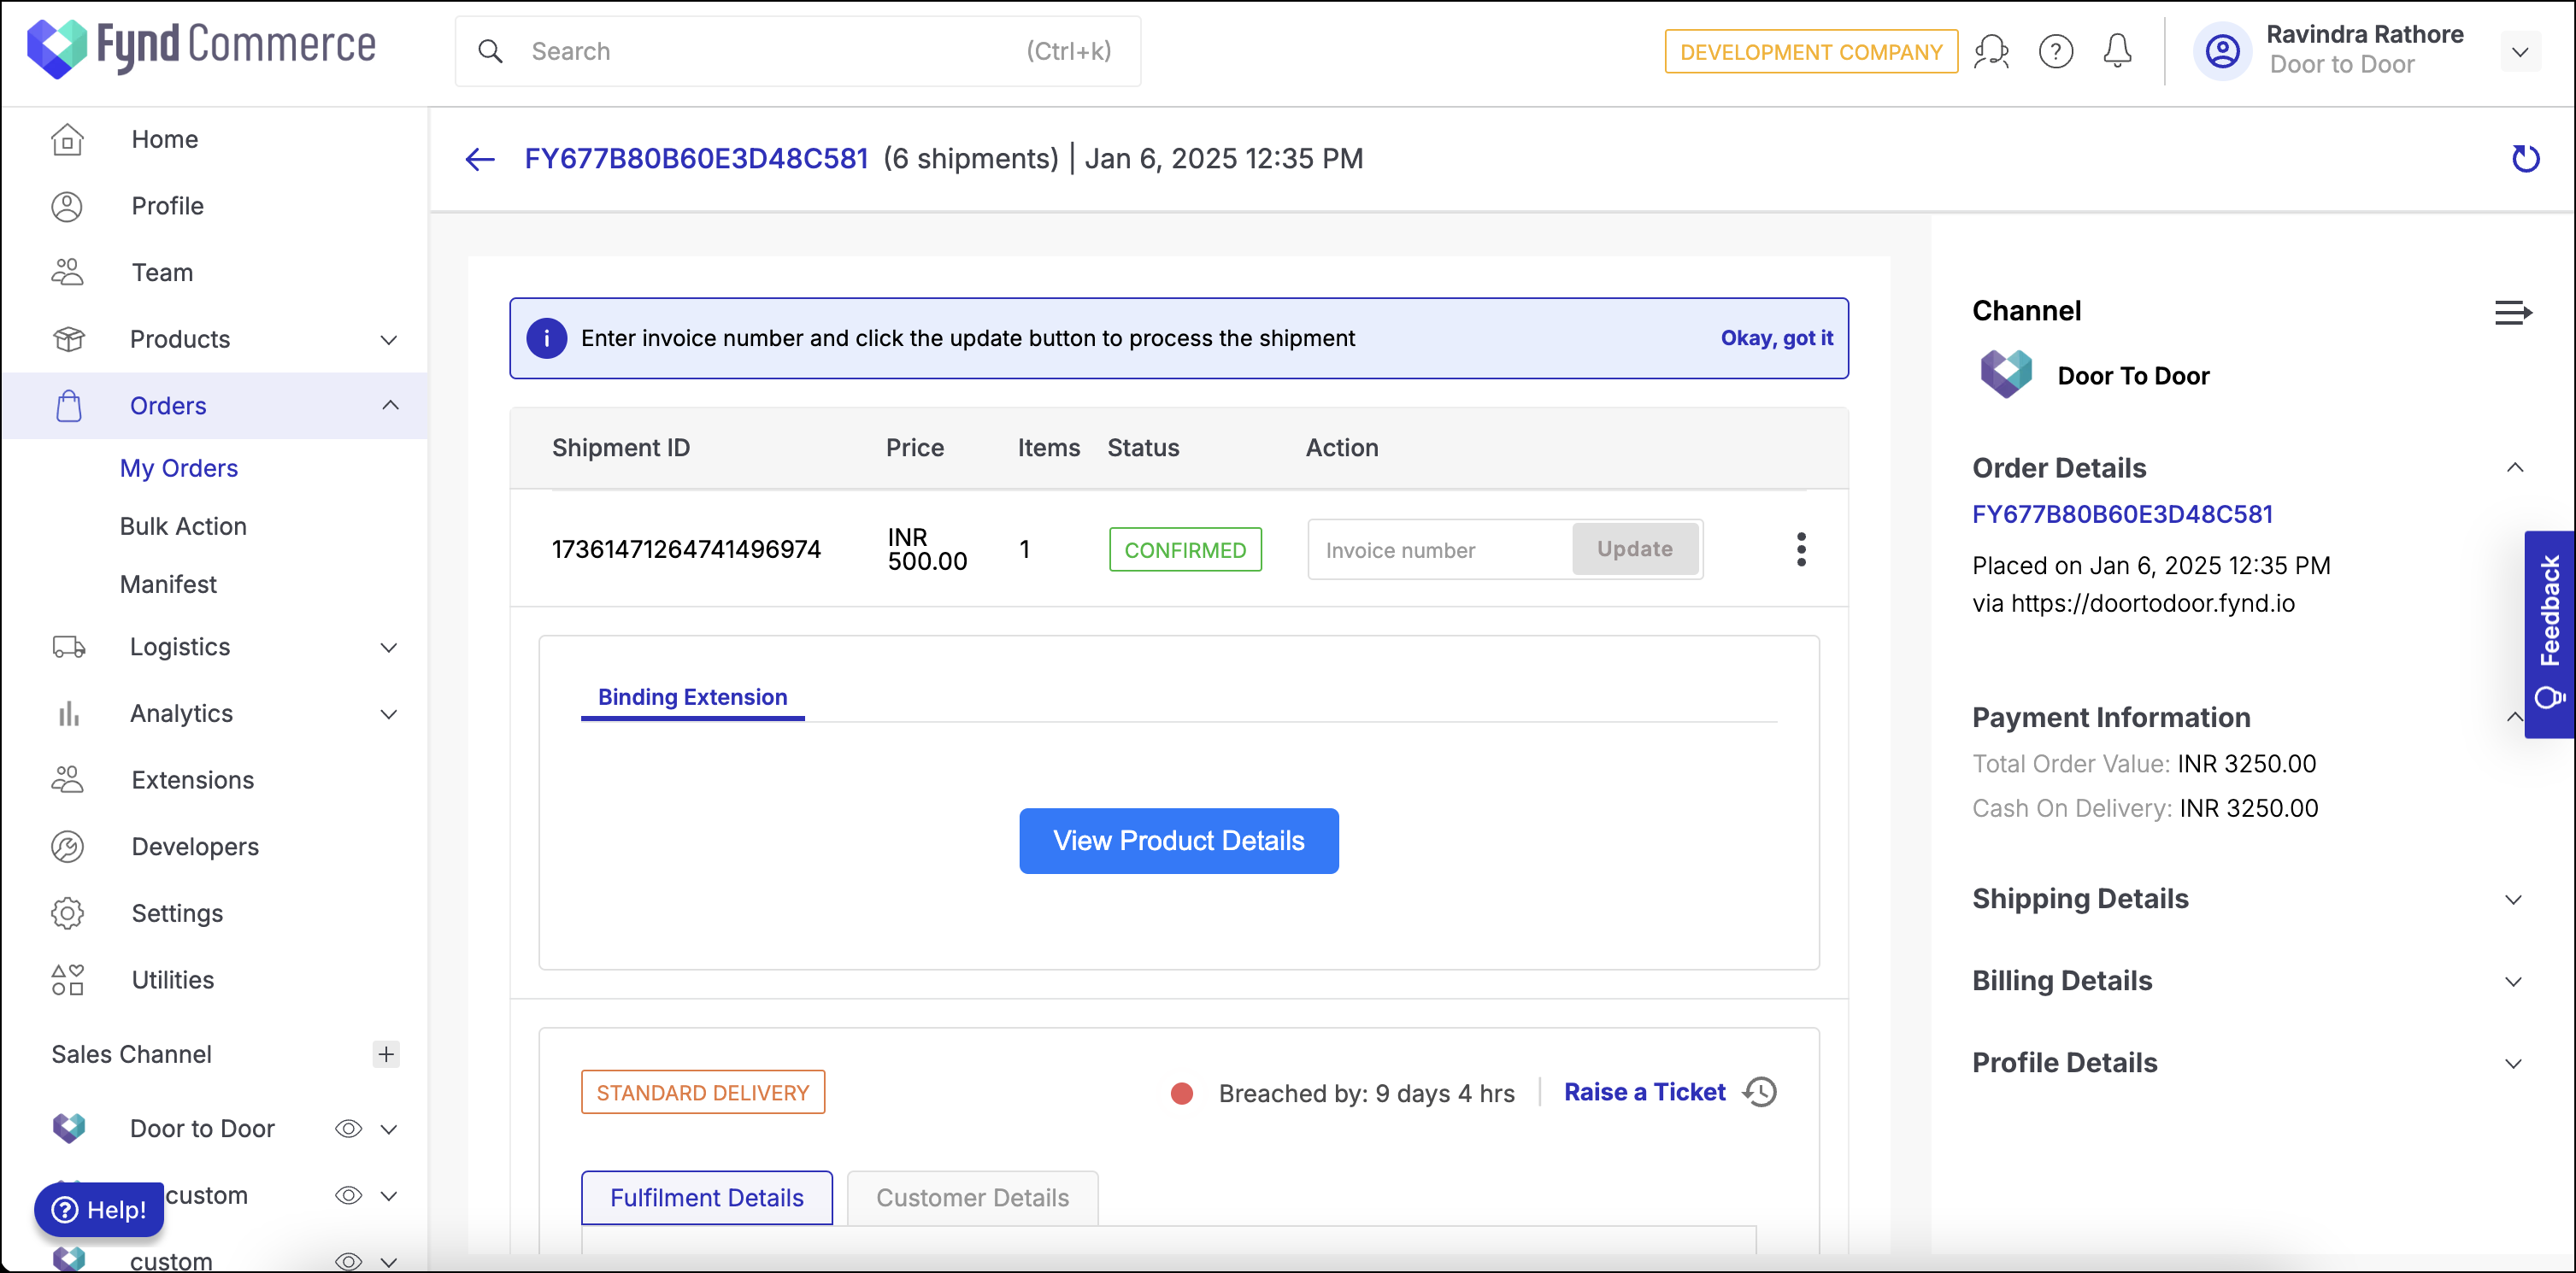Expand the Logistics menu chevron
This screenshot has width=2576, height=1273.
tap(389, 648)
